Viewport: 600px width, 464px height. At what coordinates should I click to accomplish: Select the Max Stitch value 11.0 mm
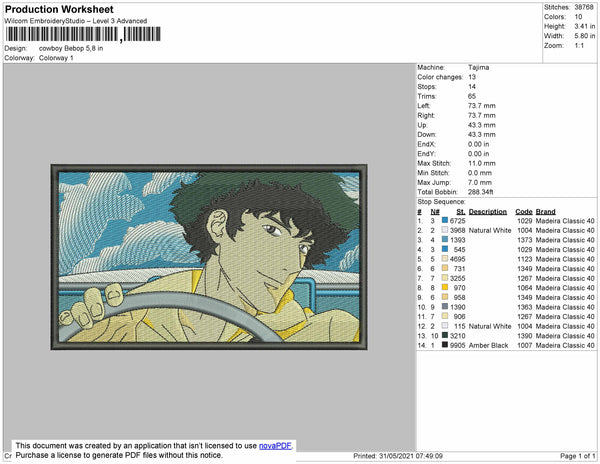tap(481, 163)
